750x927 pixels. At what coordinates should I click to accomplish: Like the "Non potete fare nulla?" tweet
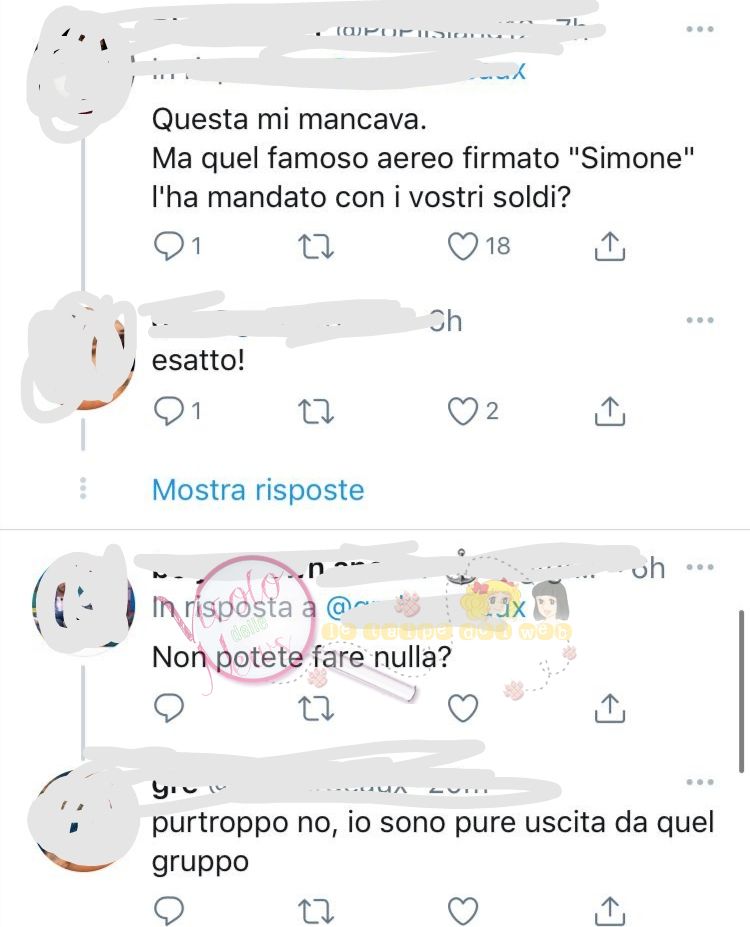point(462,708)
